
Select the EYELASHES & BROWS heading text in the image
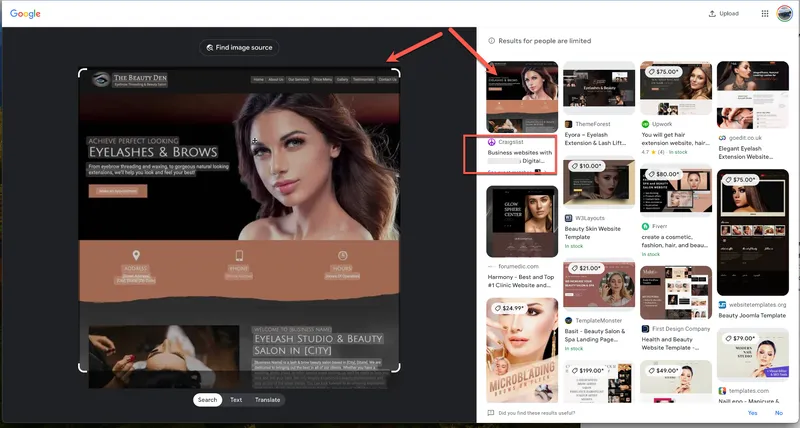click(153, 152)
